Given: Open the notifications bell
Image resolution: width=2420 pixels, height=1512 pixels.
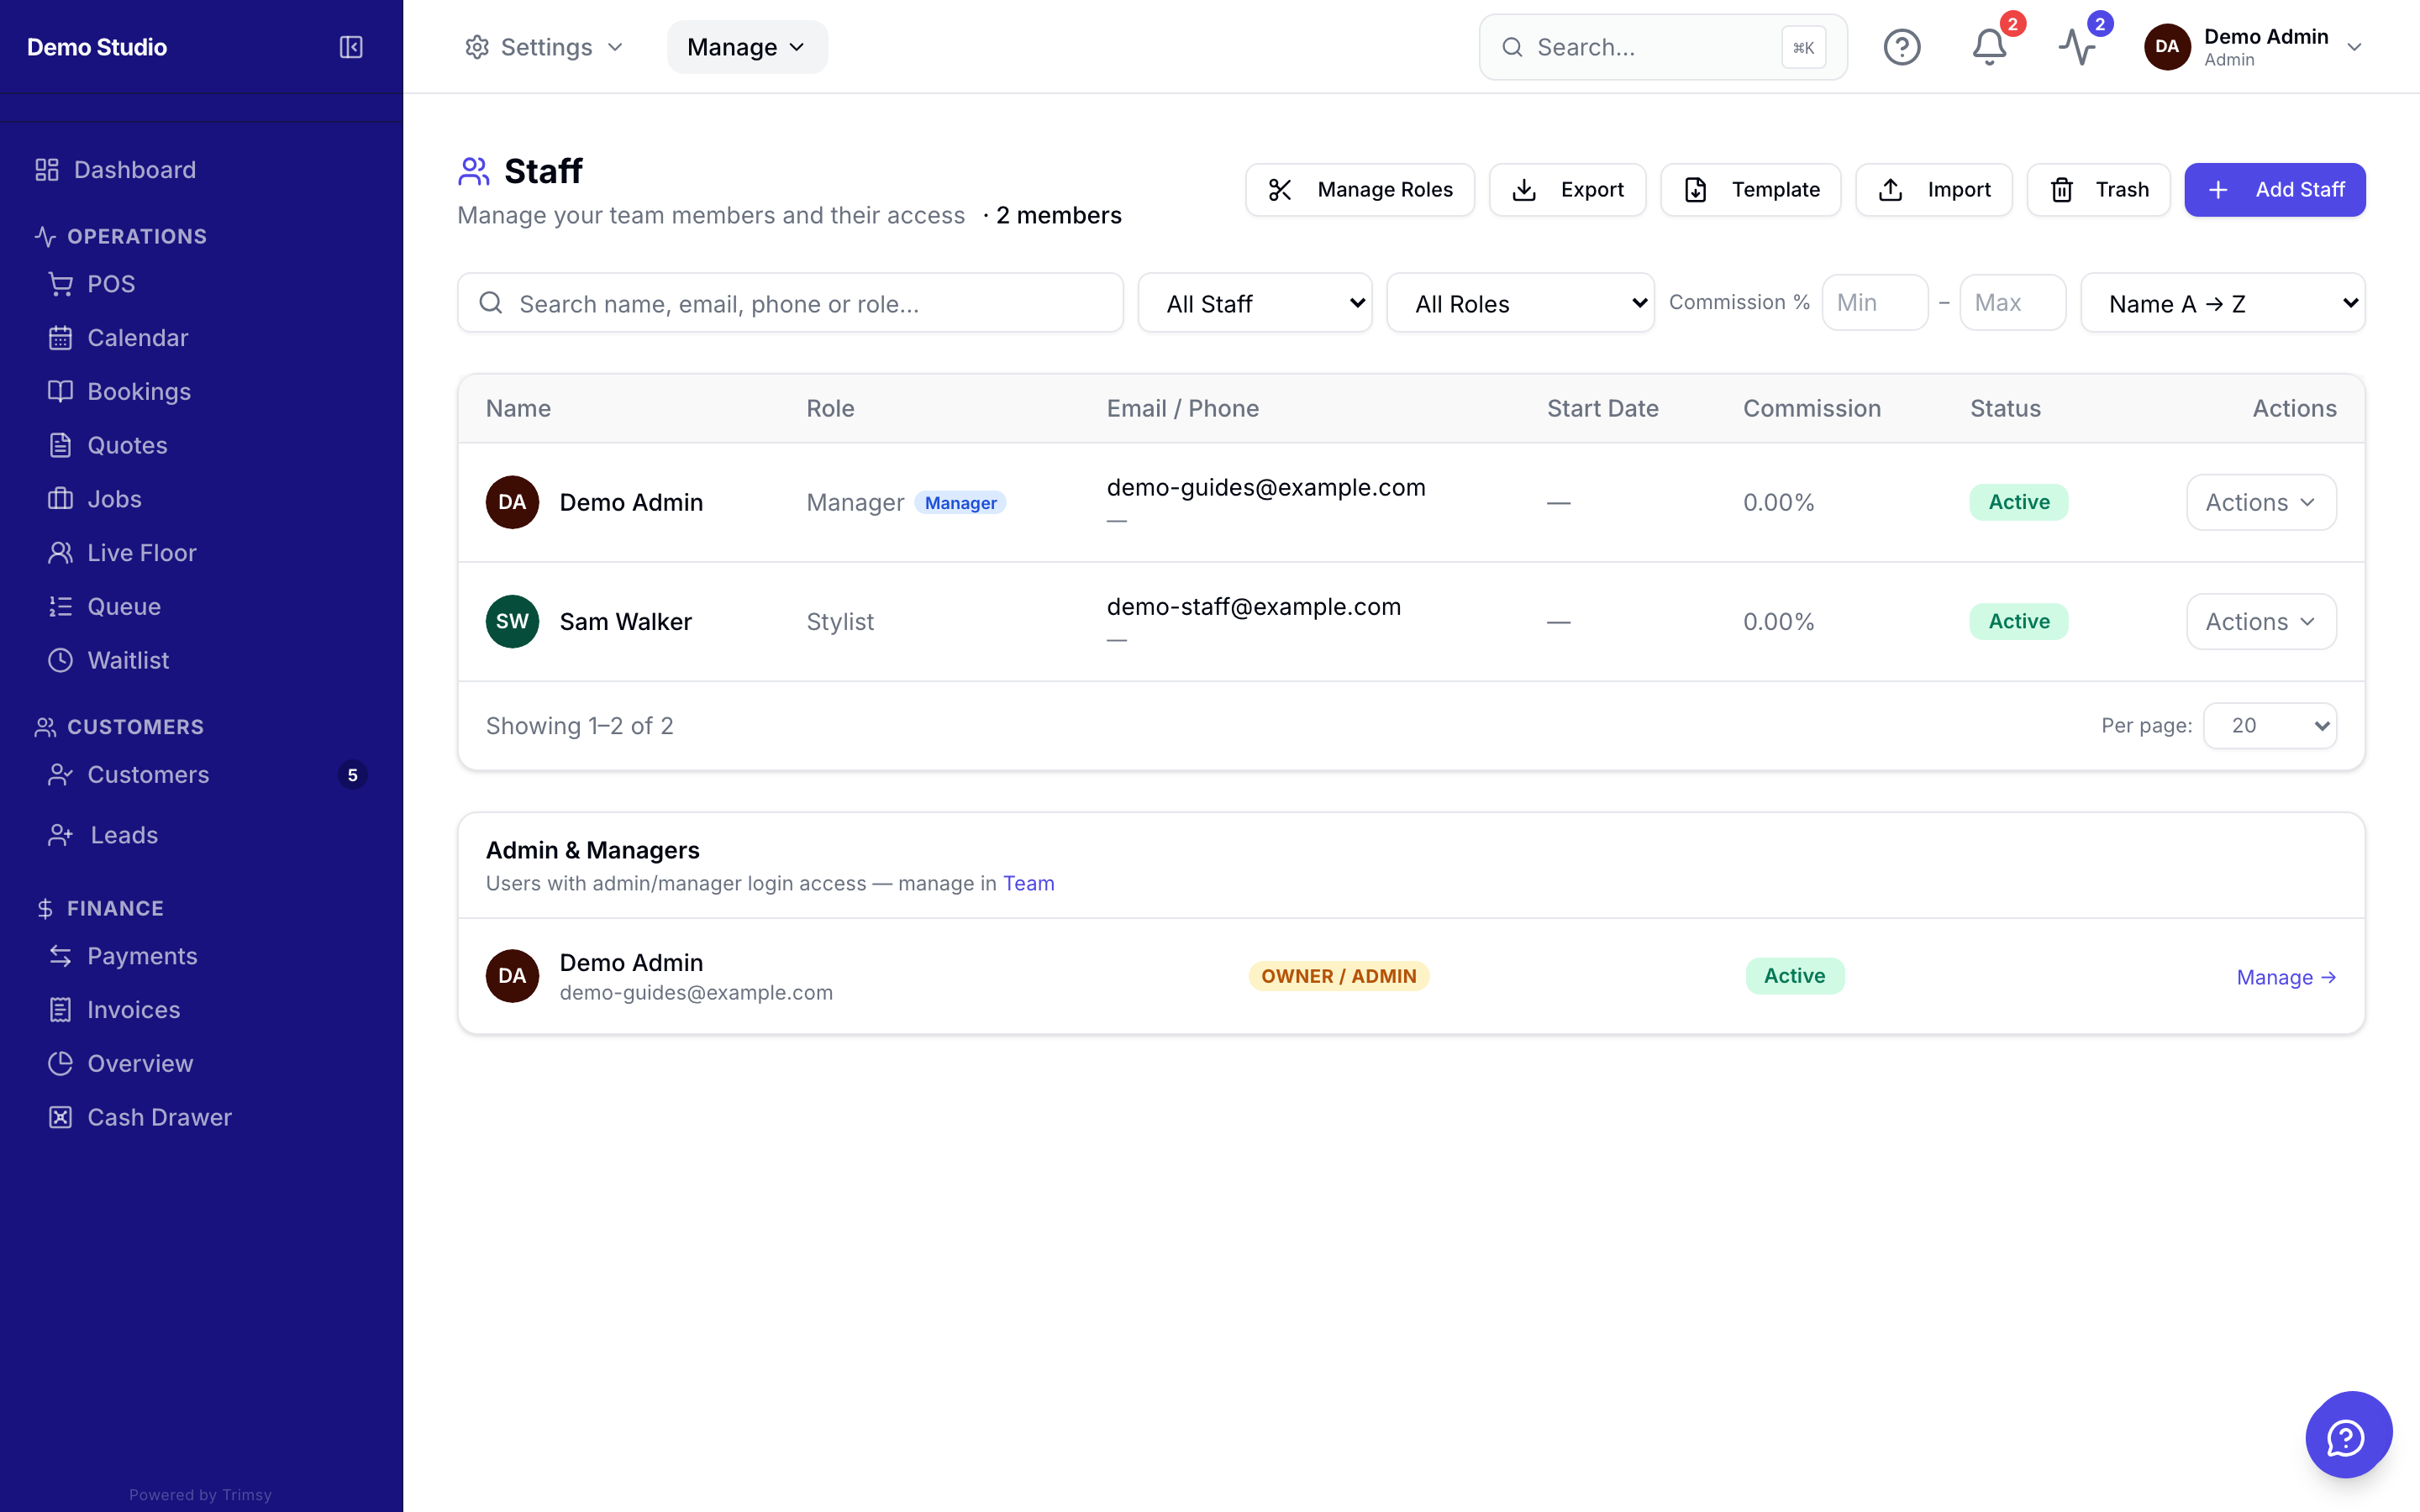Looking at the screenshot, I should 1989,47.
